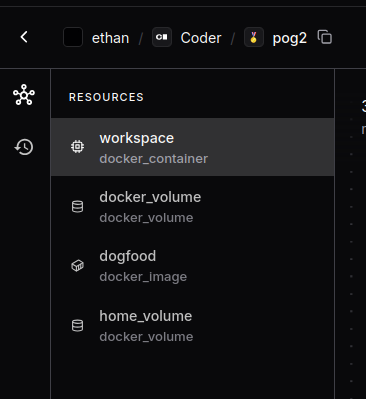Open the resources graph sidebar tab

24,95
